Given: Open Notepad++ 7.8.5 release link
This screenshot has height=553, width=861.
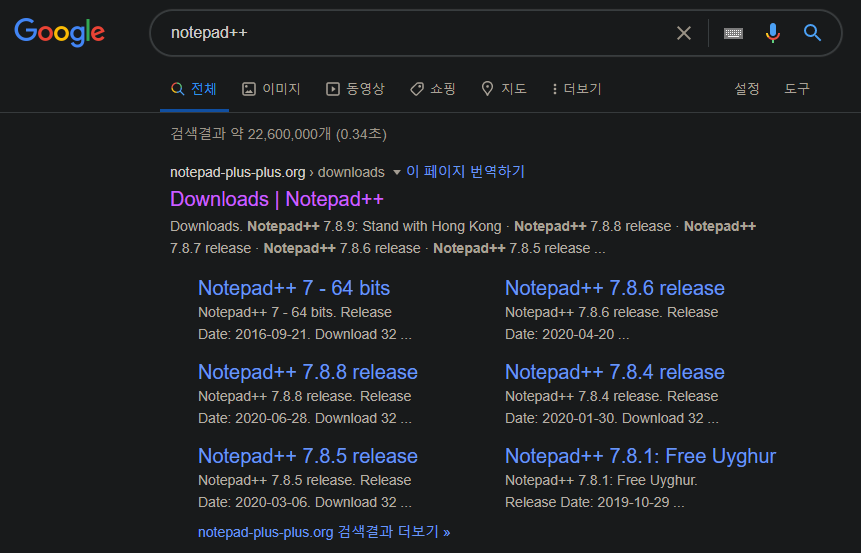Looking at the screenshot, I should (x=308, y=456).
